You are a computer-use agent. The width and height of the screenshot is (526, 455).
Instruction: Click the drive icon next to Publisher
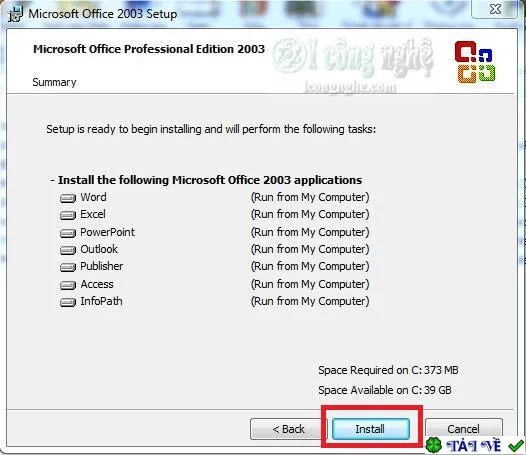(68, 267)
